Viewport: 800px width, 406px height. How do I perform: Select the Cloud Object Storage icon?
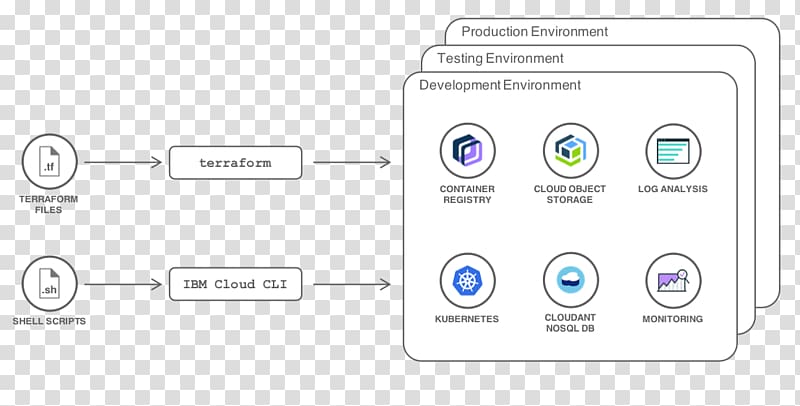[570, 151]
